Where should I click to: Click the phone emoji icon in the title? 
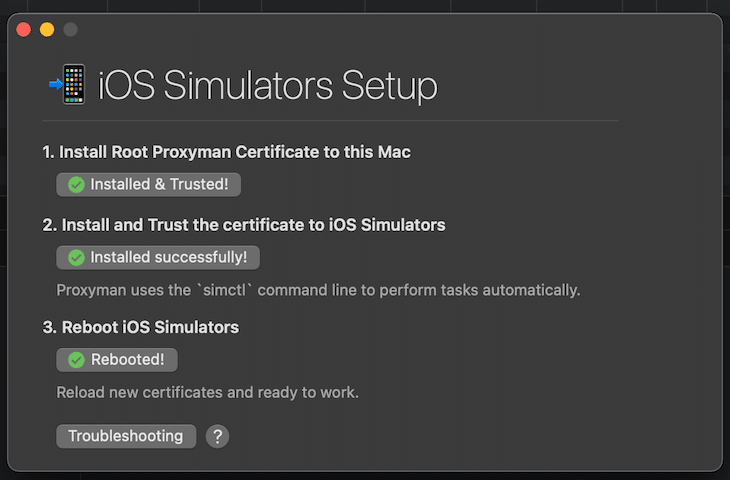pos(68,86)
